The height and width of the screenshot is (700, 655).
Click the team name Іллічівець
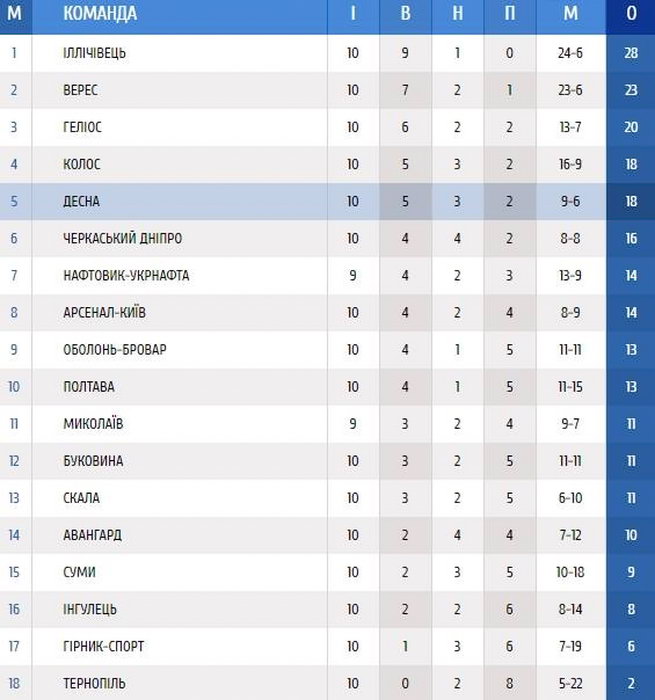[95, 53]
